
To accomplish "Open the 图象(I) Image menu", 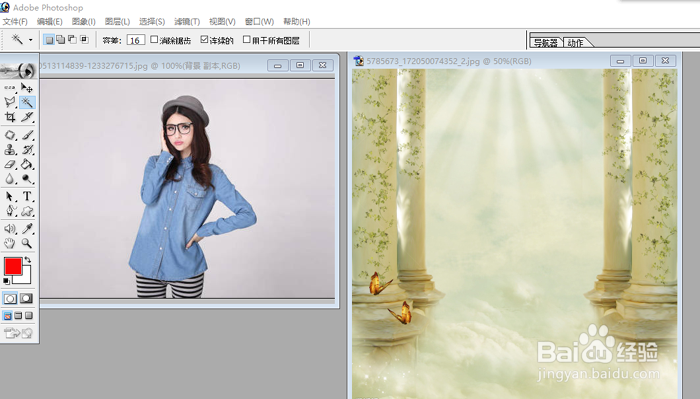I will (x=83, y=21).
